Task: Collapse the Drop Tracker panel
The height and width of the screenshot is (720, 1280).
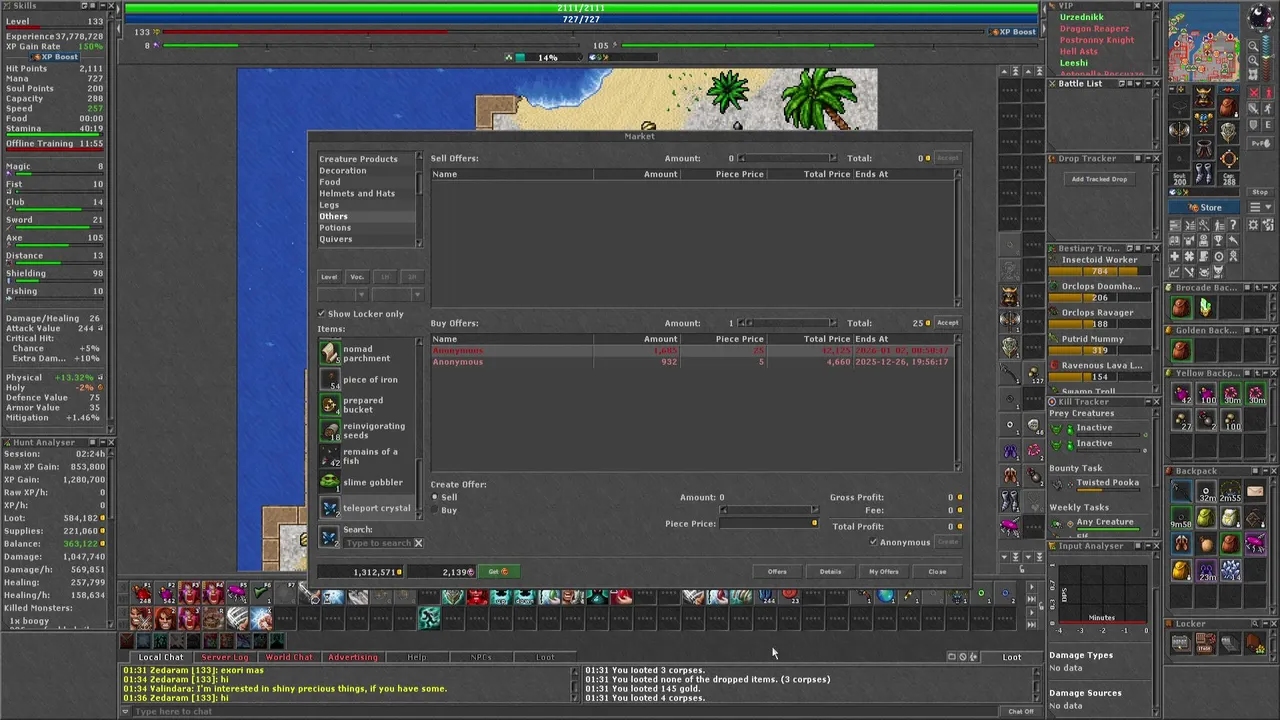Action: point(1148,158)
